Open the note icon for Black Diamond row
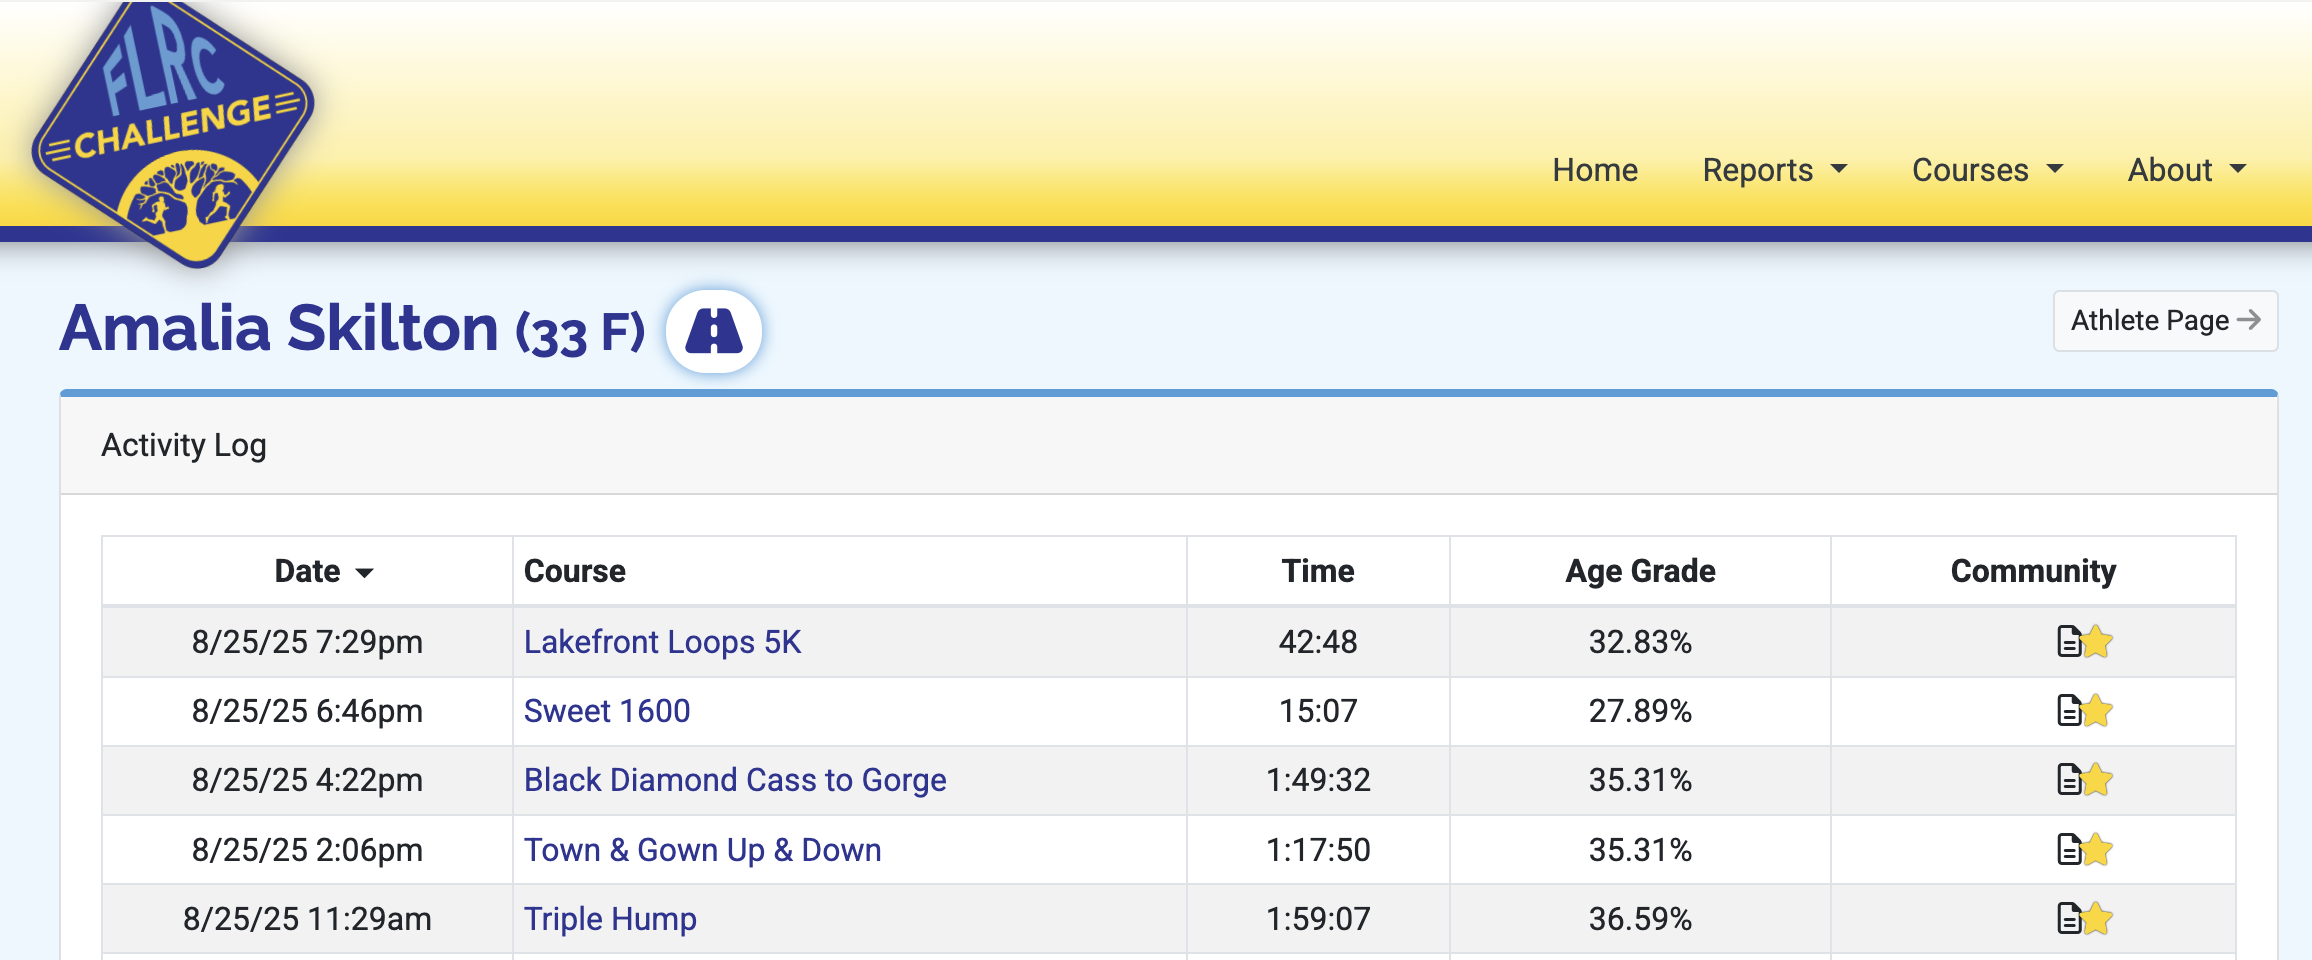Screen dimensions: 2312x960 tap(2068, 779)
